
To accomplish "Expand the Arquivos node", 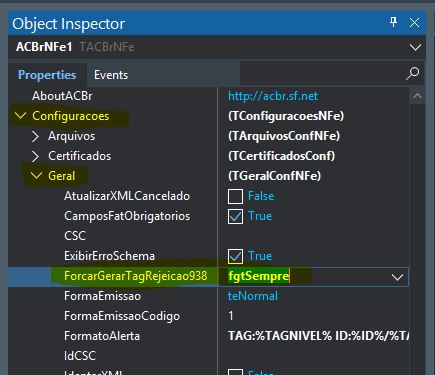I will (35, 136).
